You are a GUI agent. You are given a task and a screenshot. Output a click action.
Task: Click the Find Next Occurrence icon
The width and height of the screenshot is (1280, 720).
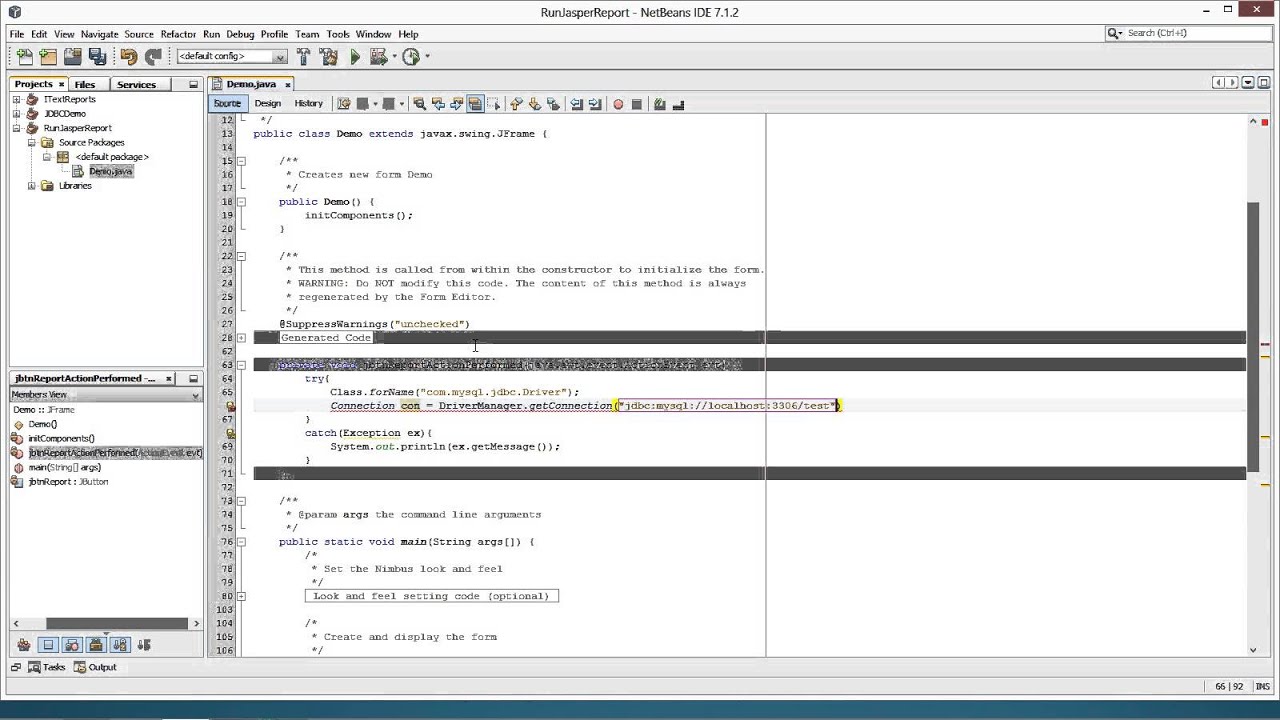457,104
